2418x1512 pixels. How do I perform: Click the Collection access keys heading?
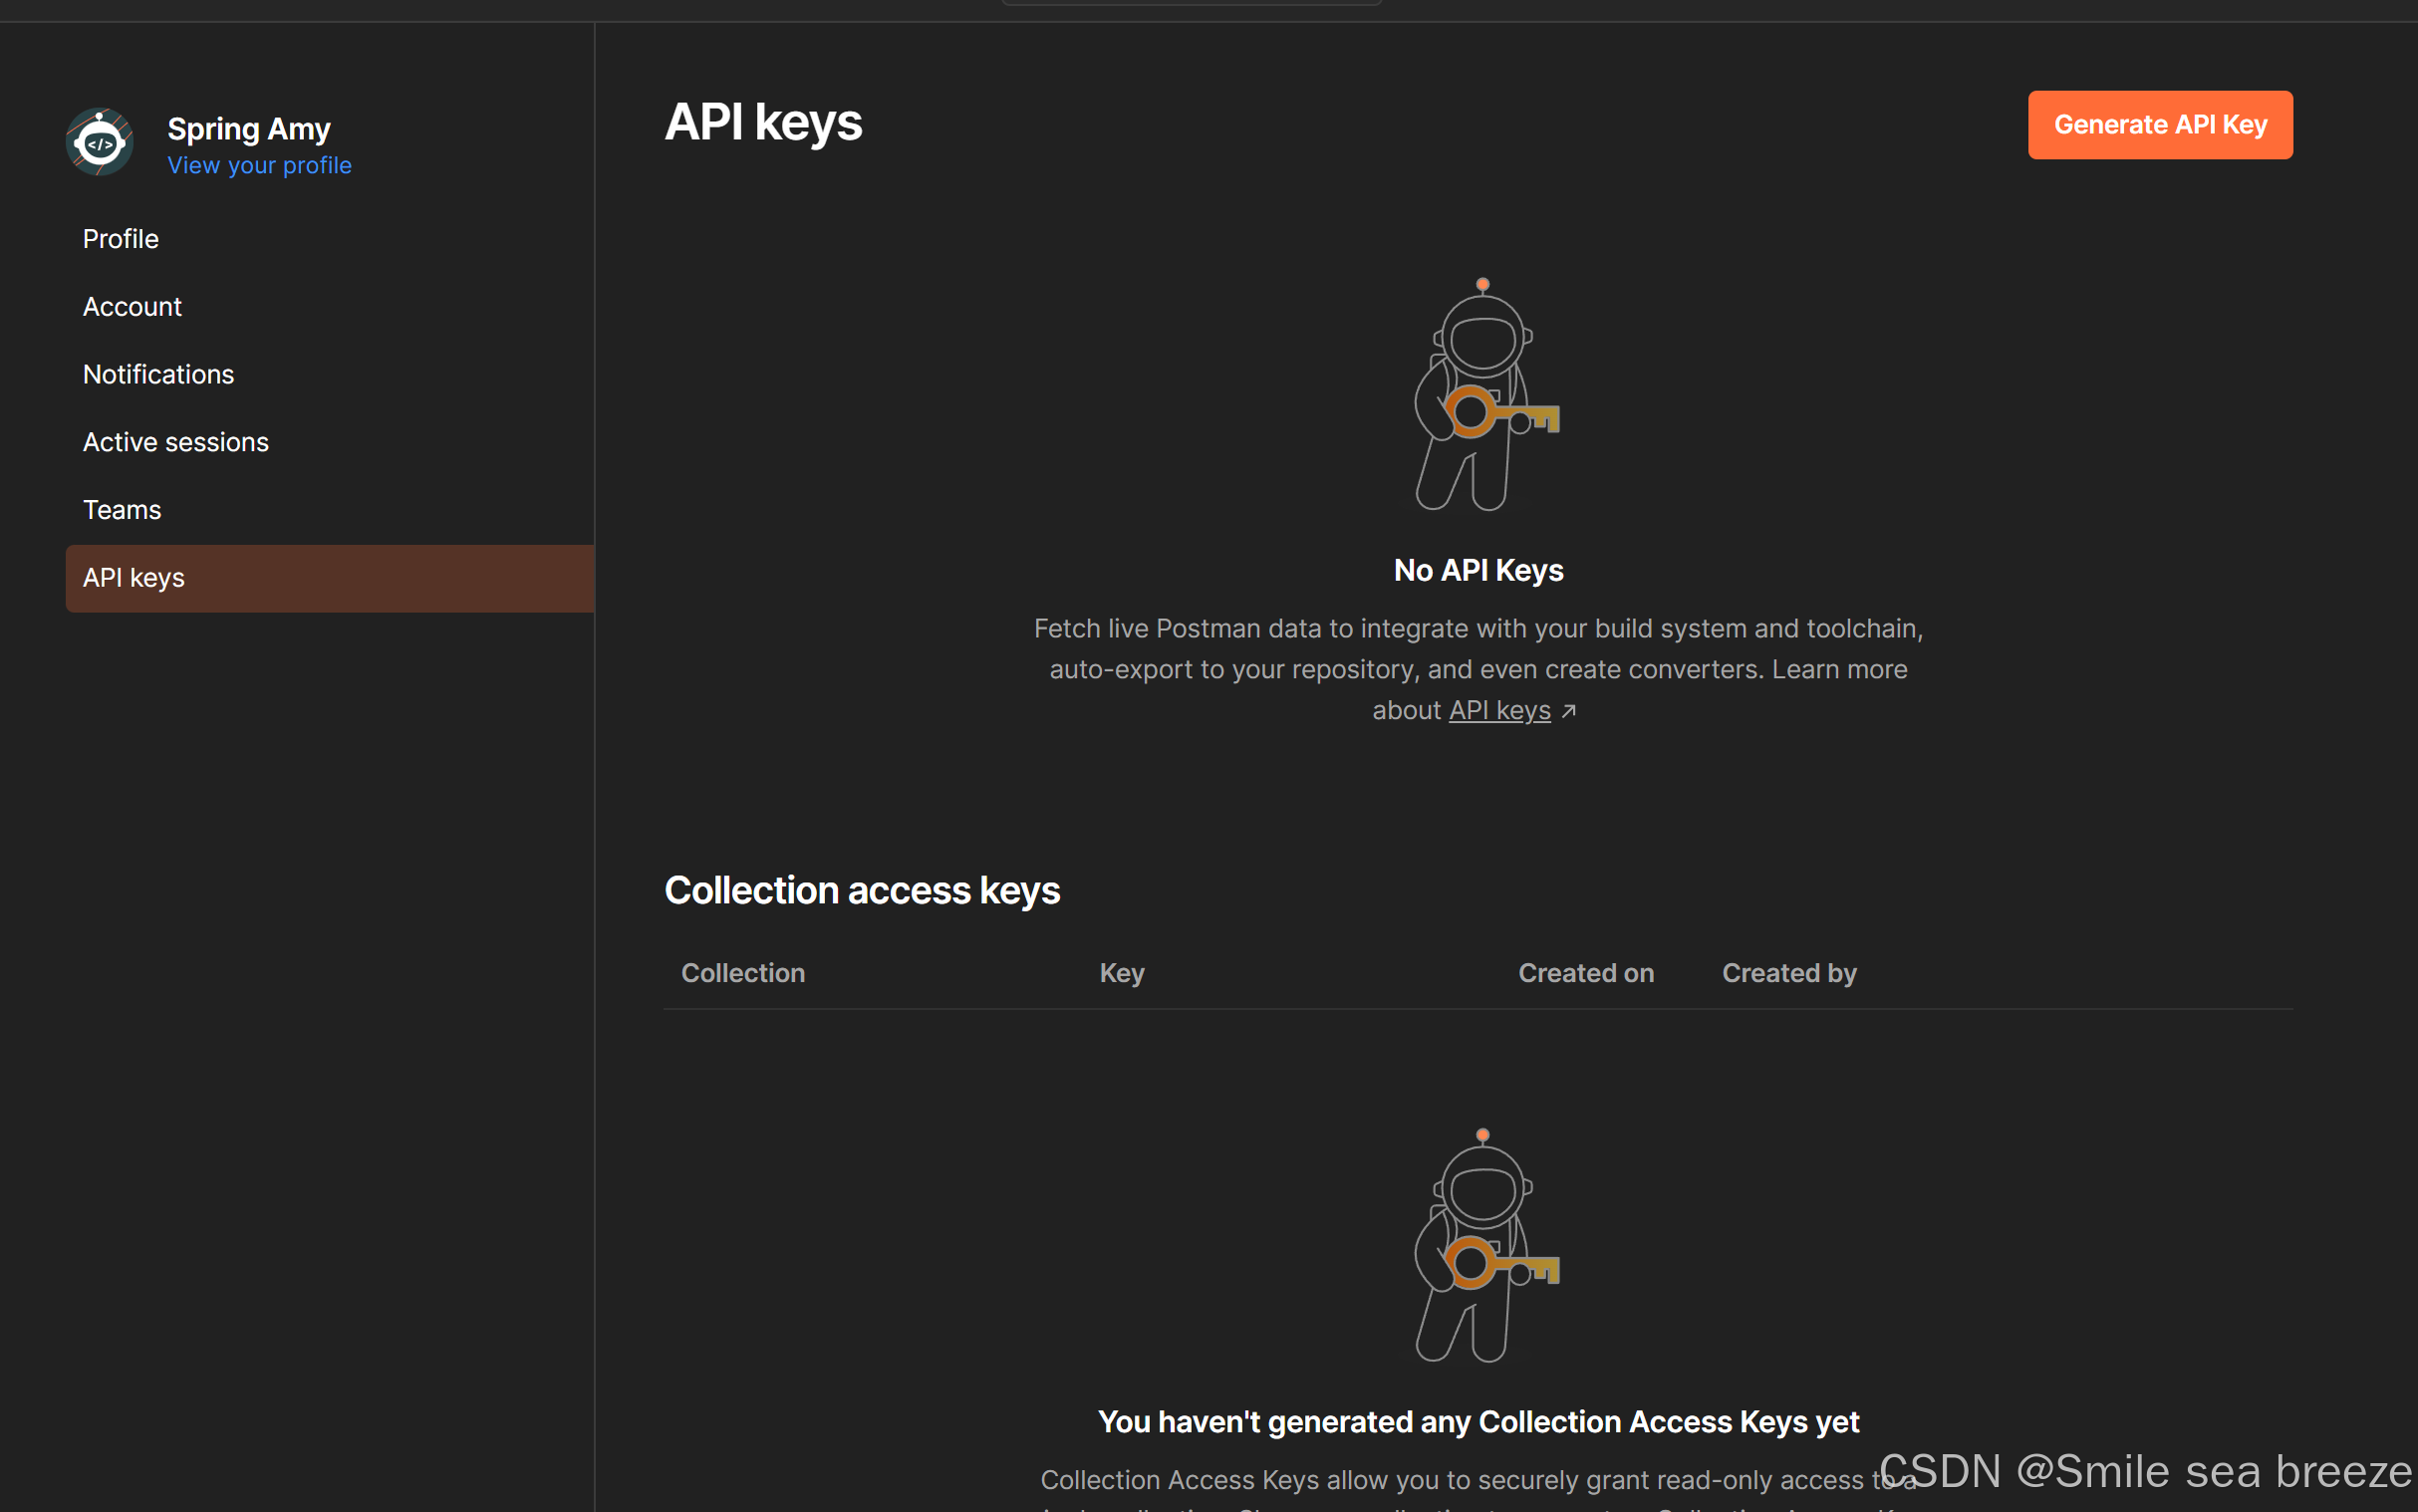point(861,890)
